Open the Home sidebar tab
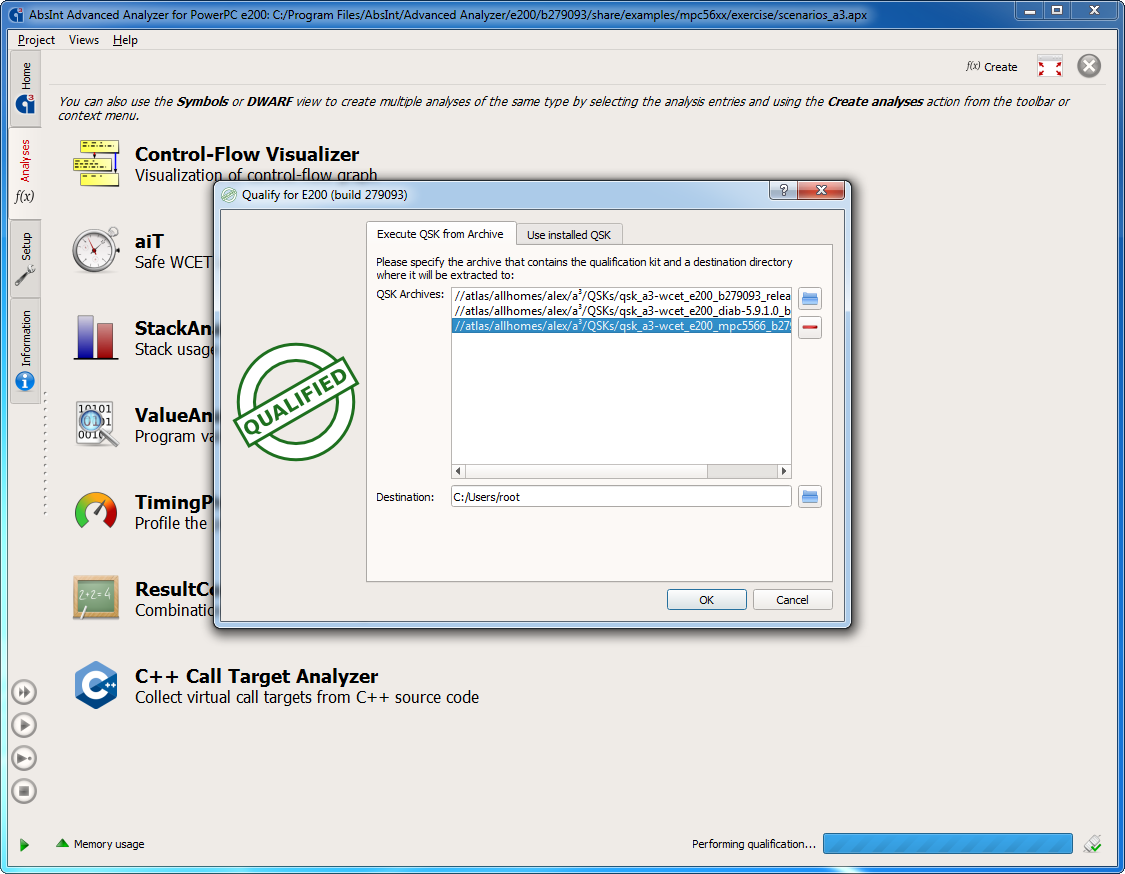1125x874 pixels. point(26,87)
